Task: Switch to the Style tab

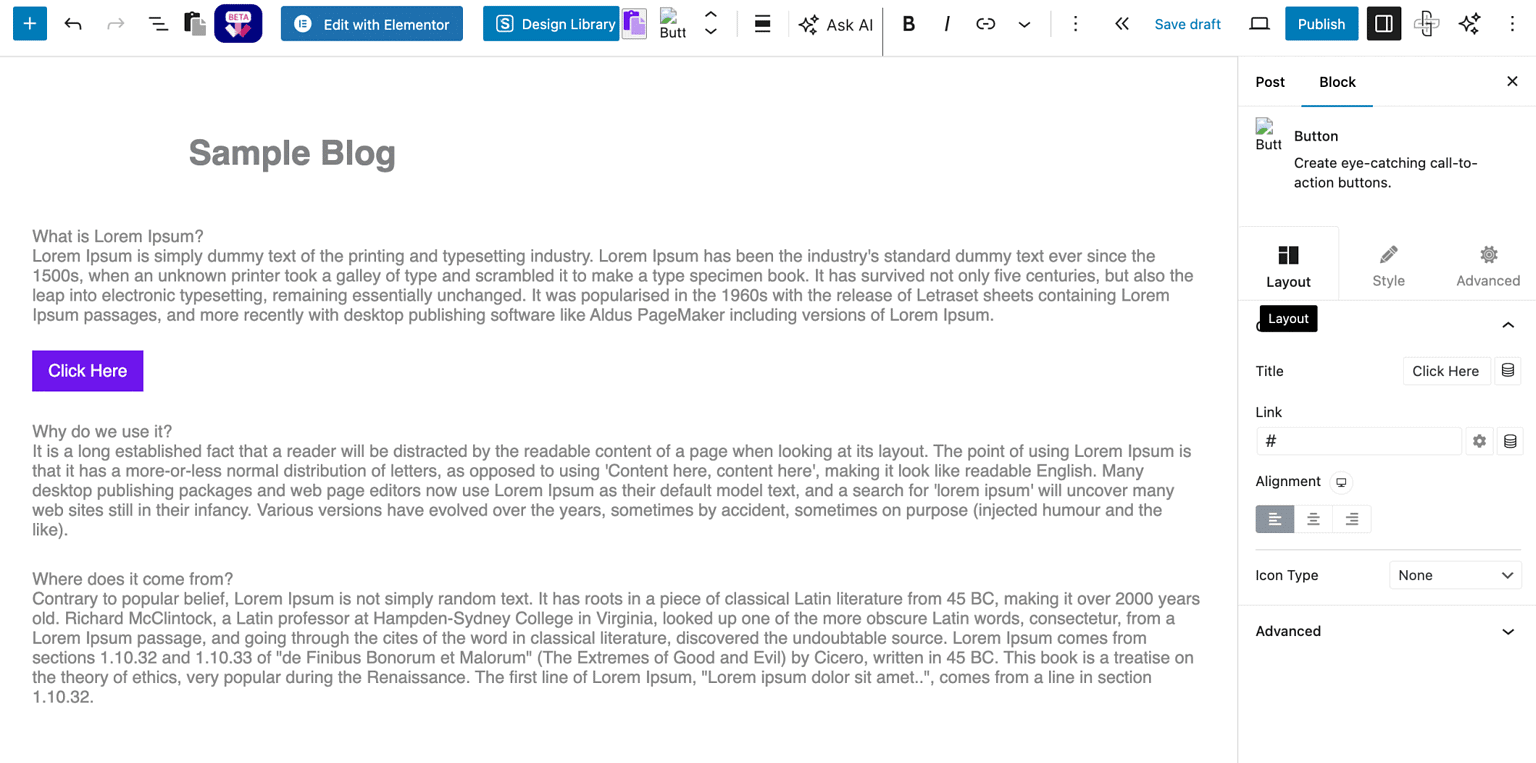Action: (1388, 263)
